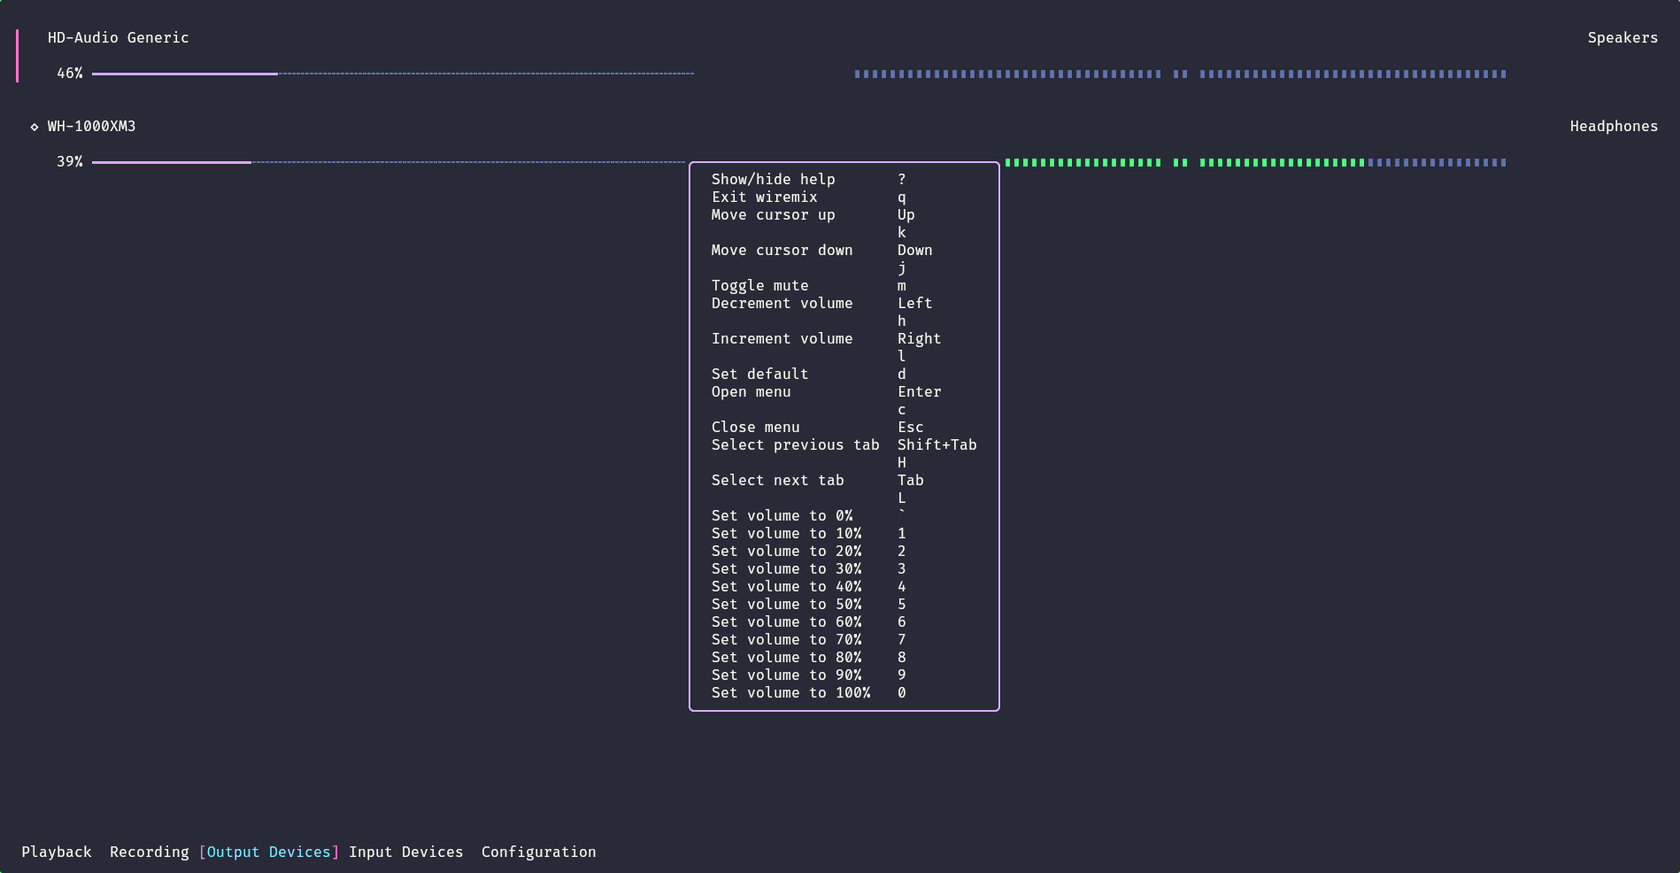Click the 'Toggle mute' help entry
This screenshot has height=873, width=1680.
coord(760,286)
